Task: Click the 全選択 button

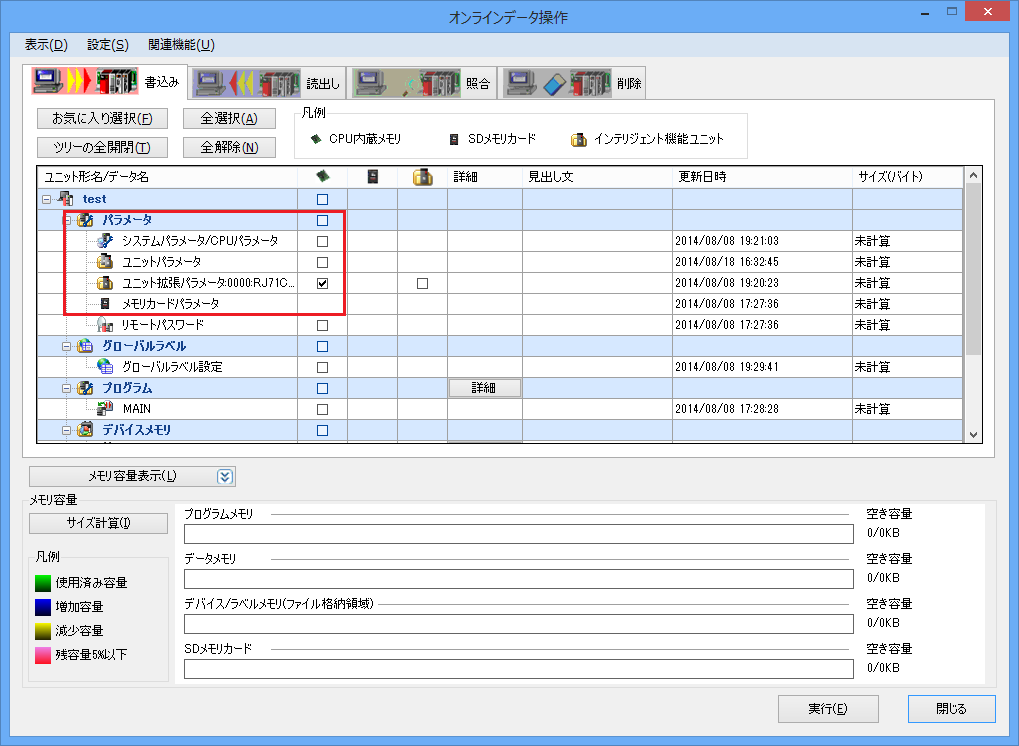Action: coord(227,117)
